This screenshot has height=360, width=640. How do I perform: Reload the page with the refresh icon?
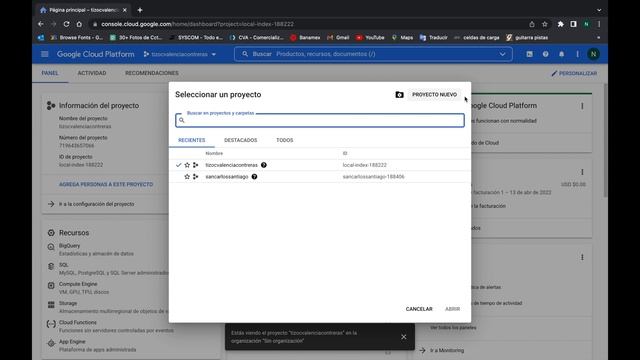66,24
